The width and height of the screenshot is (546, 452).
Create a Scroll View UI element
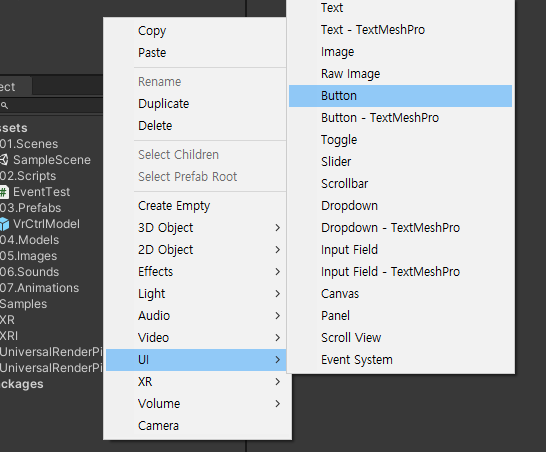pyautogui.click(x=400, y=337)
